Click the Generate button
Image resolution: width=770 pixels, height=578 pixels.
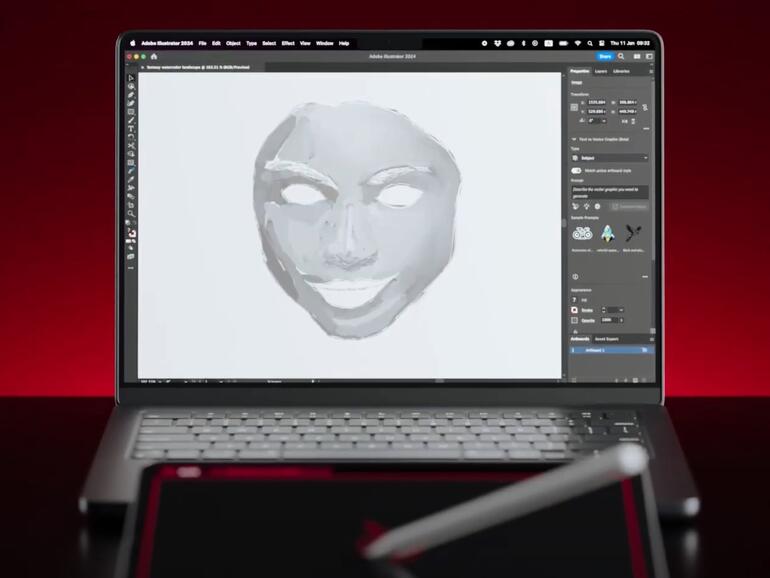(629, 207)
